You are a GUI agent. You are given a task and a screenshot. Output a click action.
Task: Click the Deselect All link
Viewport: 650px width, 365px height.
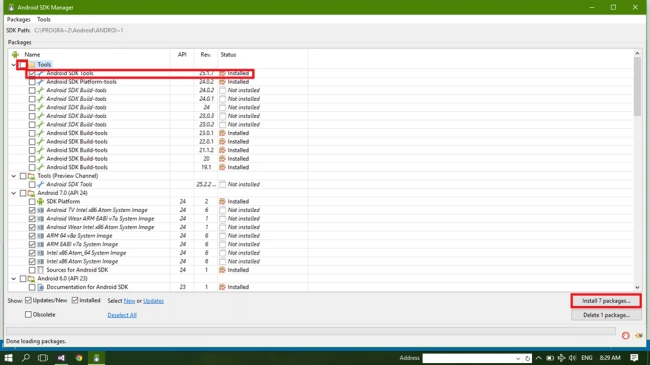[x=122, y=315]
